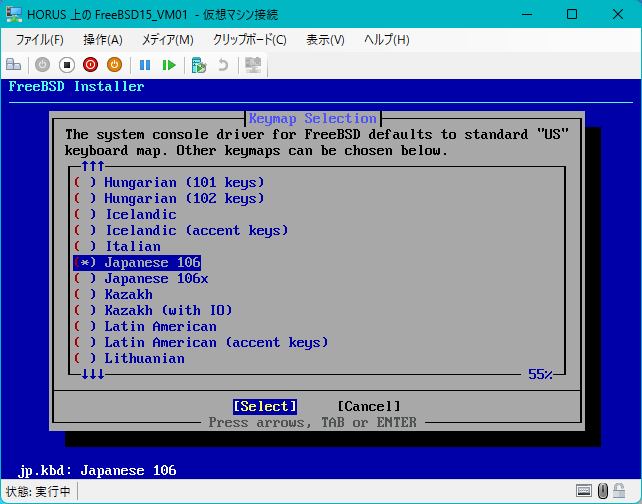Click the Keymap Selection dialog title
The height and width of the screenshot is (504, 642).
313,118
